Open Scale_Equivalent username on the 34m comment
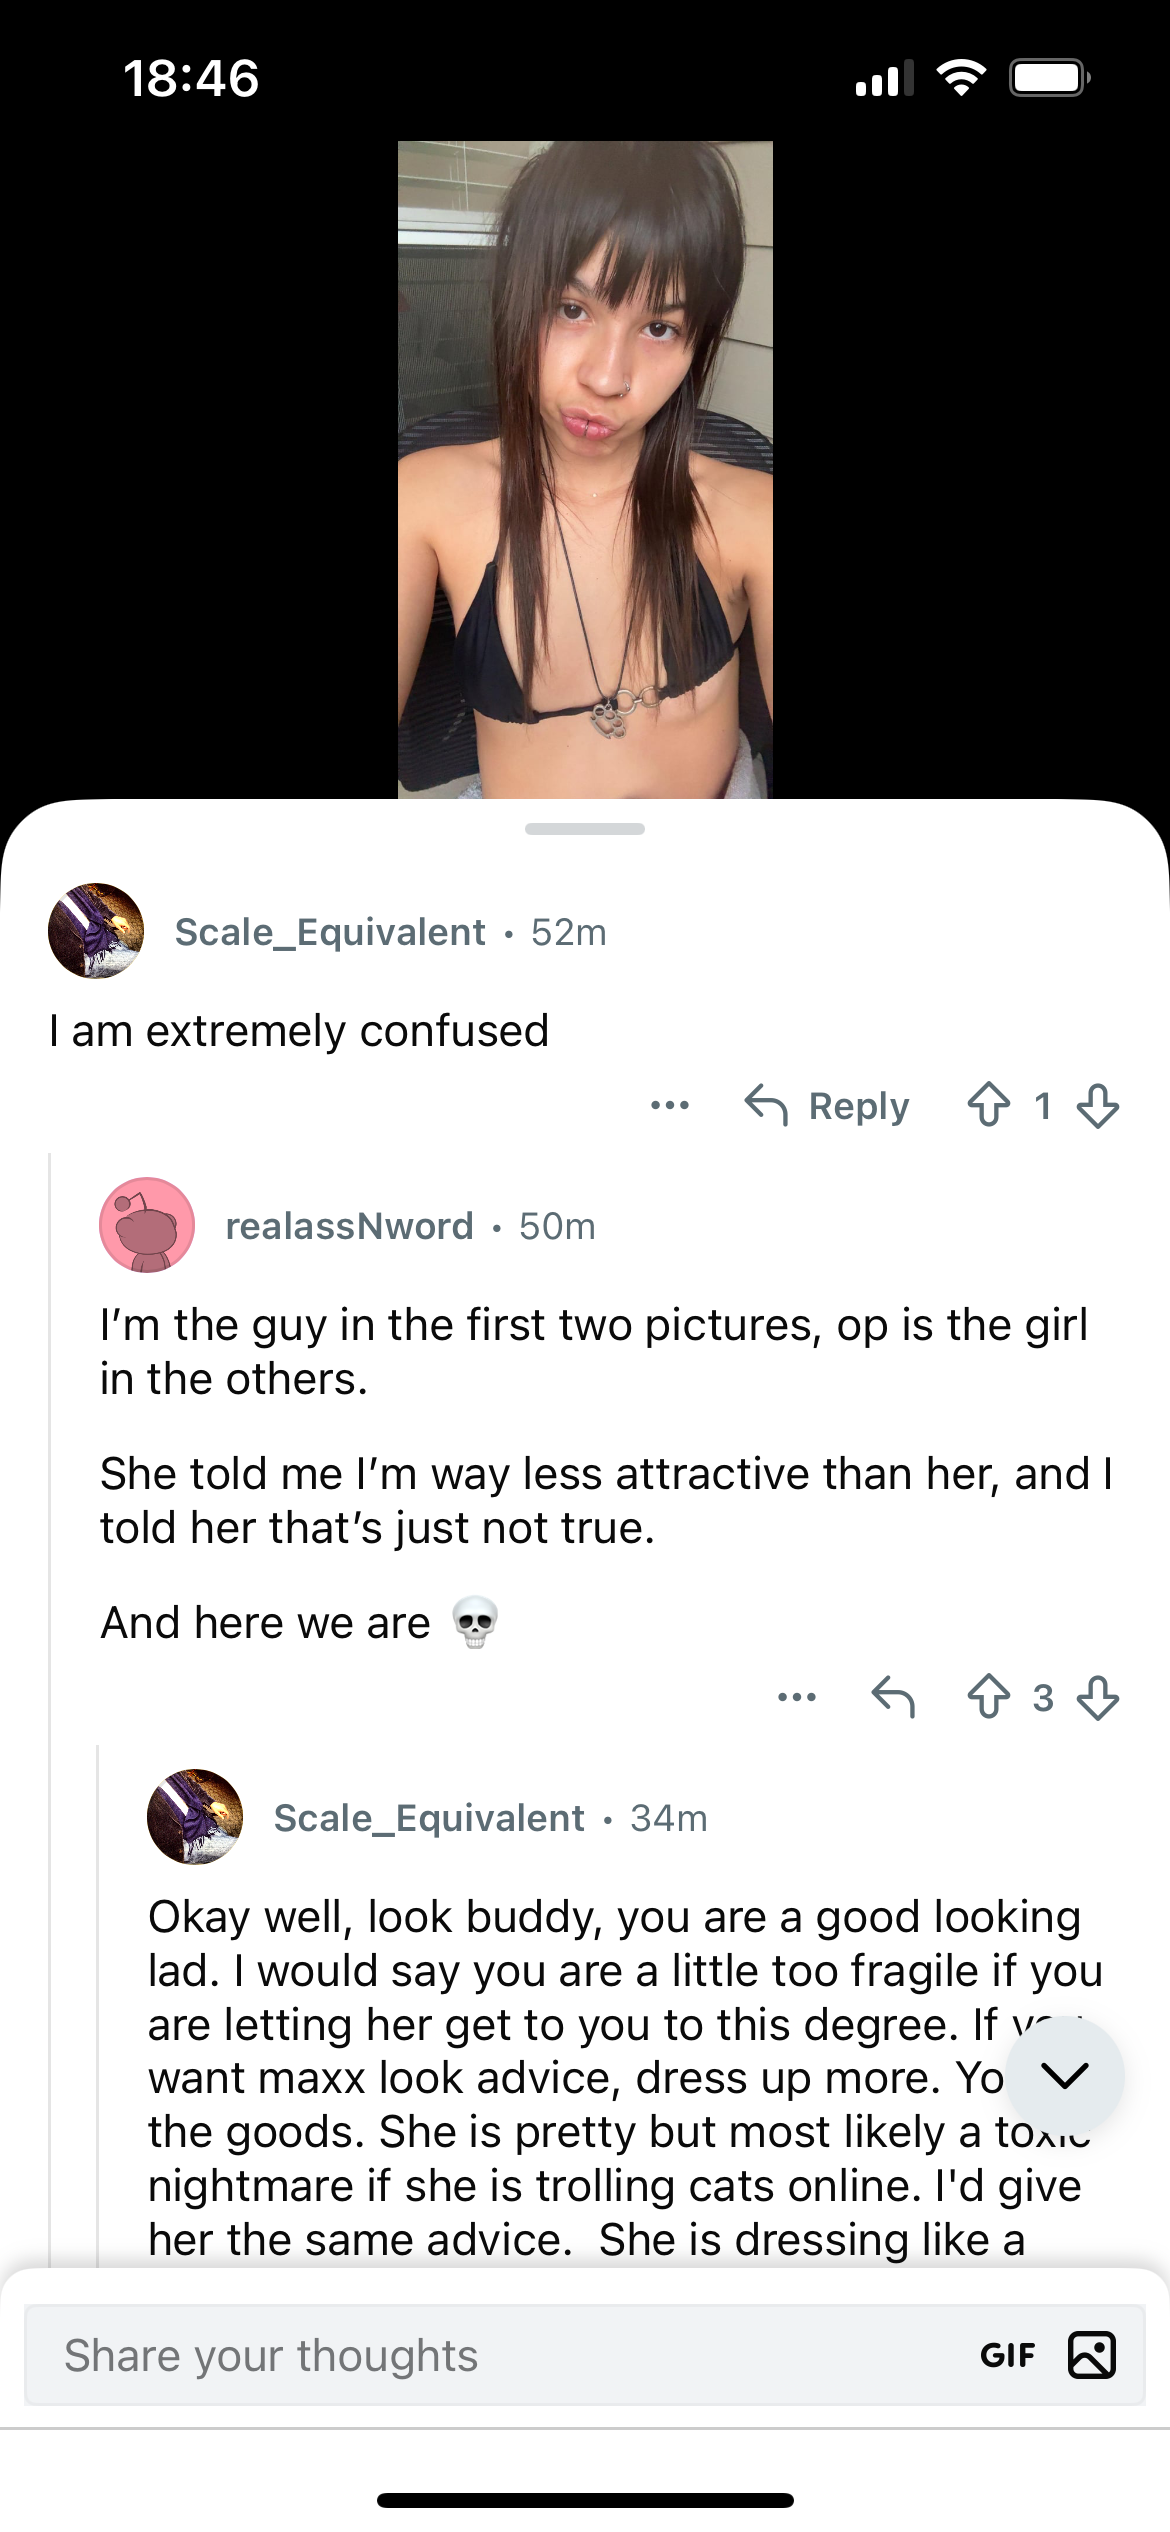This screenshot has width=1170, height=2532. coord(429,1818)
